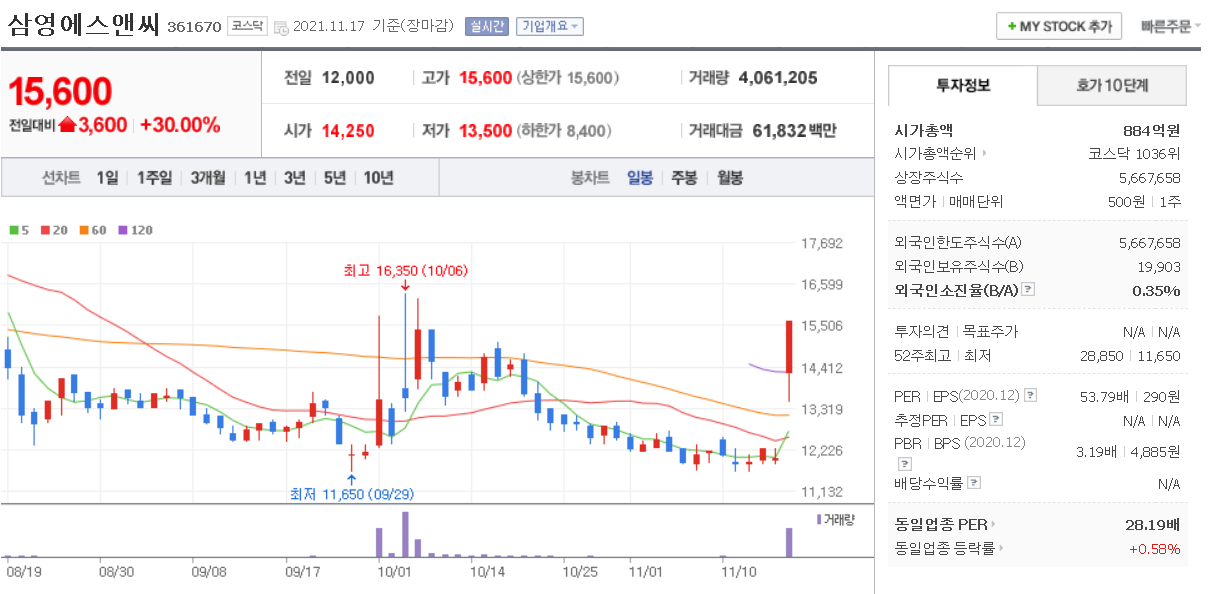Click the help icon beside 추정PER EPS
Viewport: 1213px width, 594px height.
[996, 420]
